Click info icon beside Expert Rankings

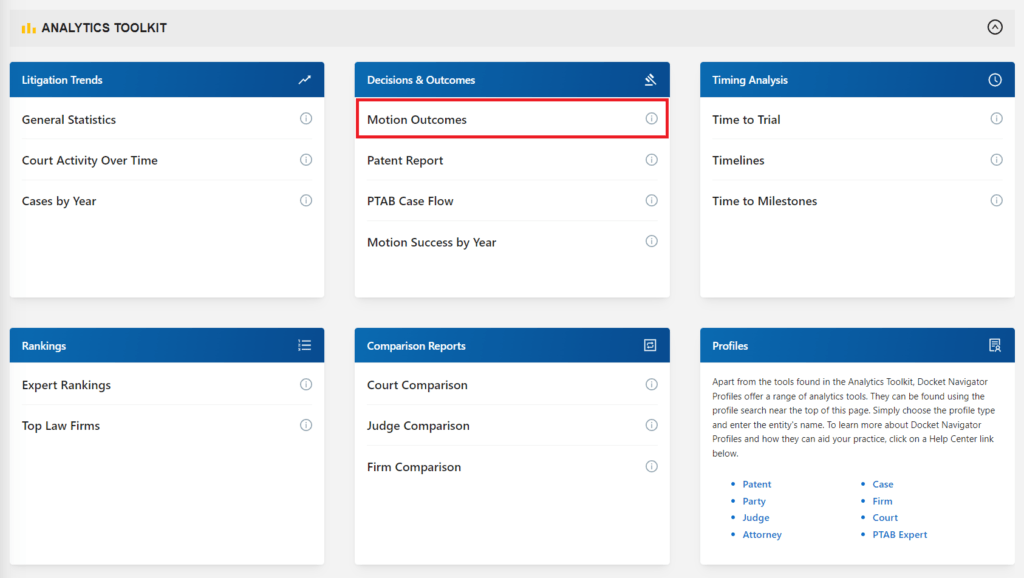point(306,385)
